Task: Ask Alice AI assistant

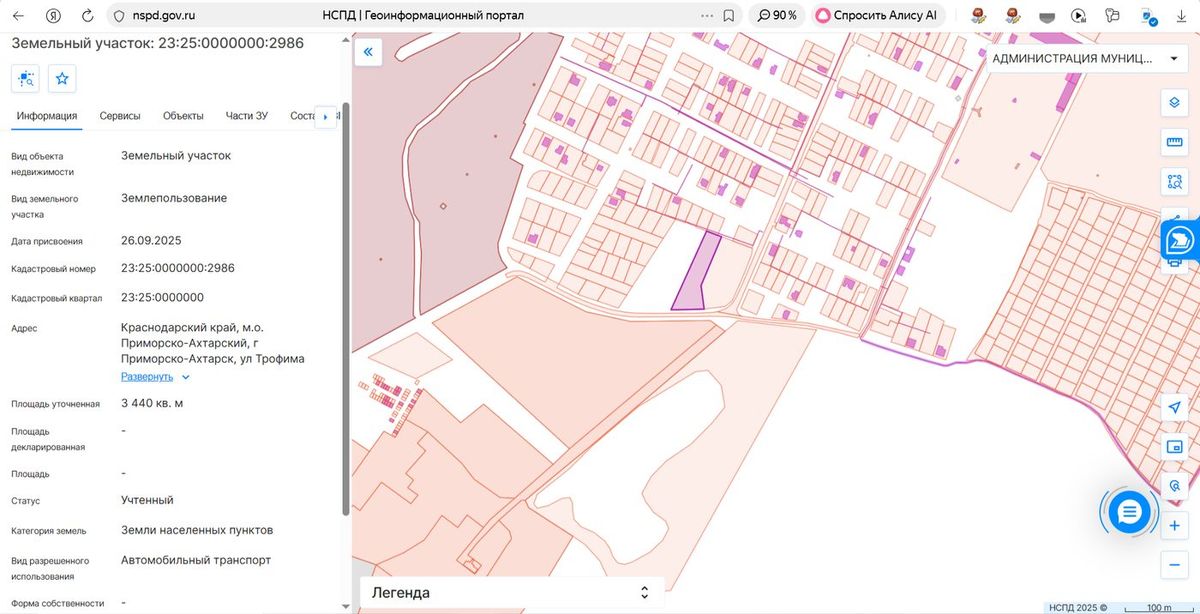Action: pos(877,16)
